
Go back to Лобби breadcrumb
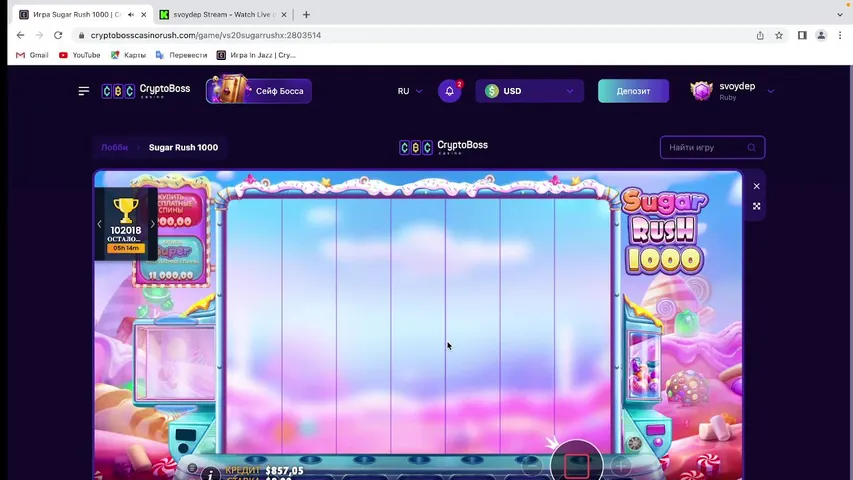114,147
